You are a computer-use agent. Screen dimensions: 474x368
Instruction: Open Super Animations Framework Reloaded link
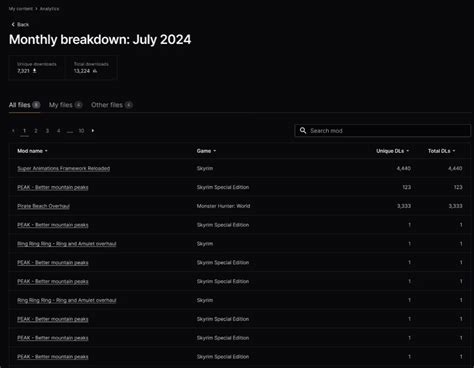point(64,168)
